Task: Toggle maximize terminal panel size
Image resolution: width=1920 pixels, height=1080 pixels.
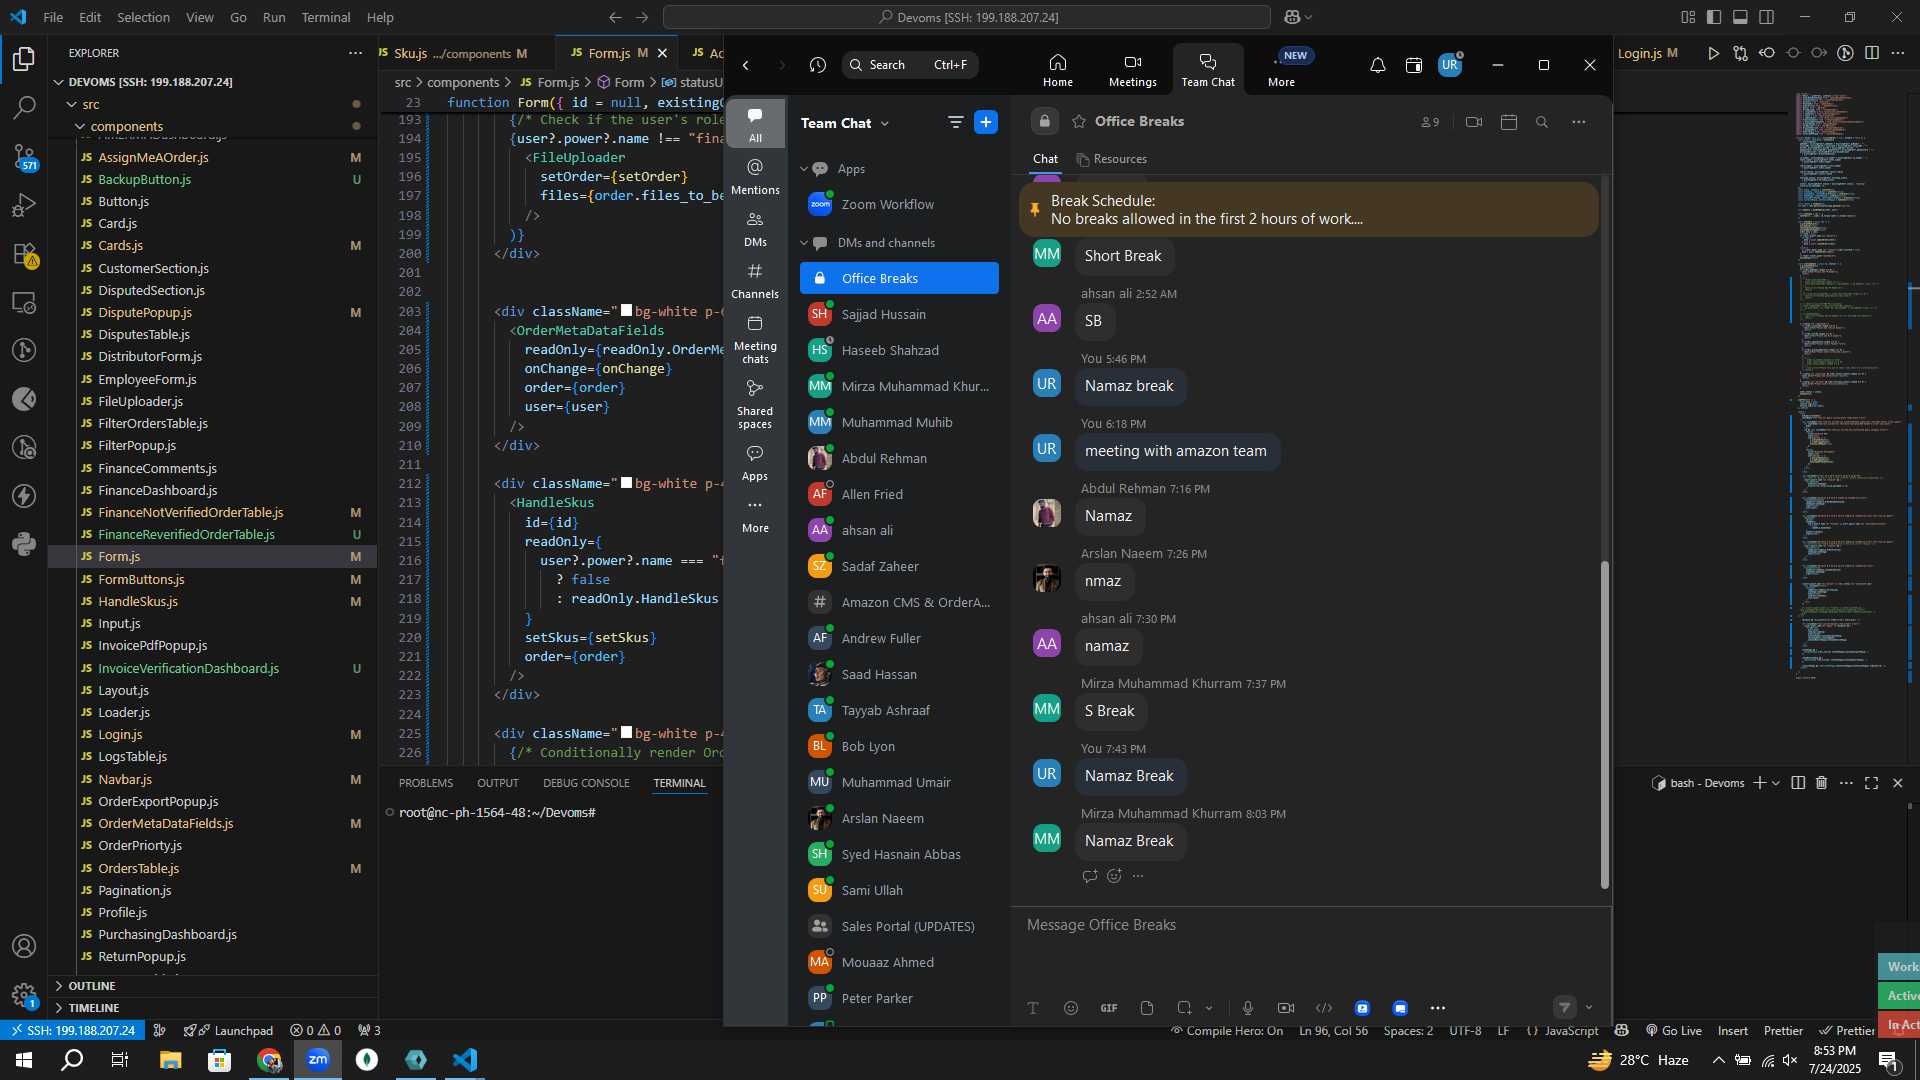Action: 1871,783
